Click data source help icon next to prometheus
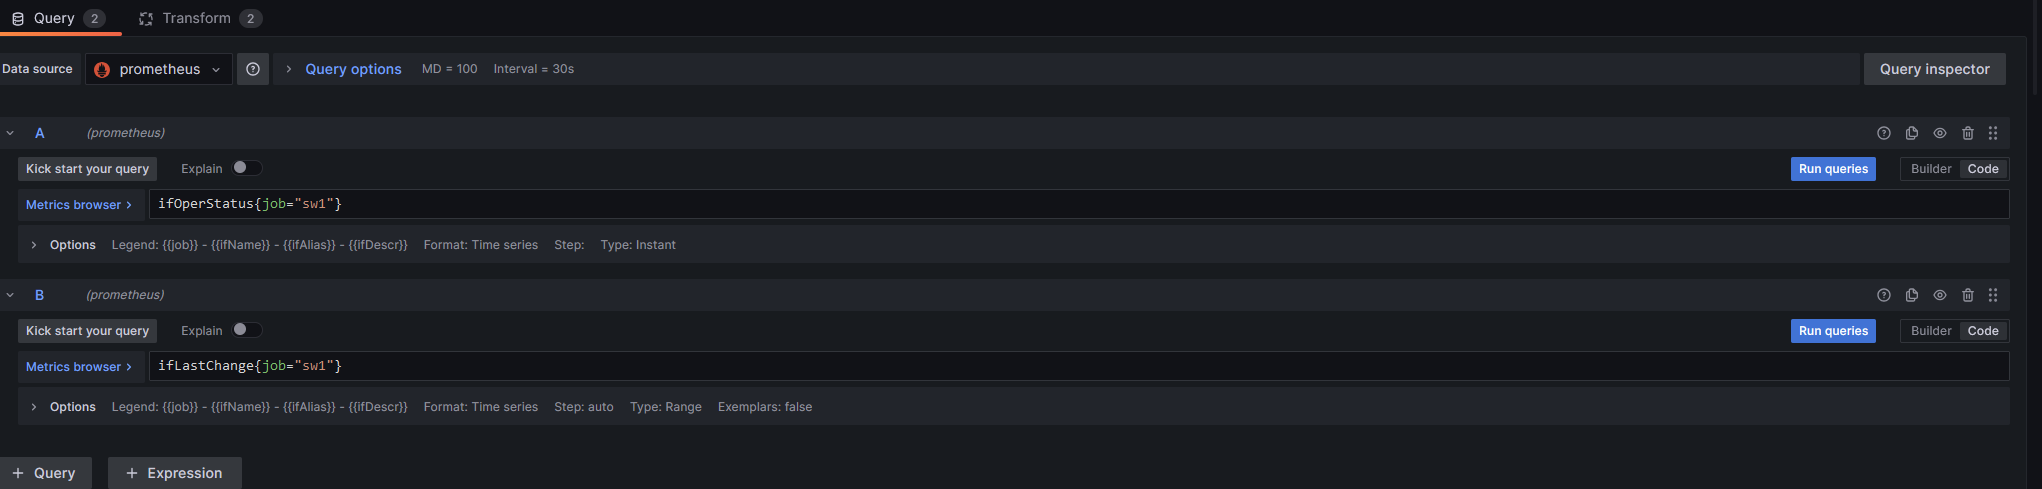Image resolution: width=2042 pixels, height=489 pixels. [253, 69]
